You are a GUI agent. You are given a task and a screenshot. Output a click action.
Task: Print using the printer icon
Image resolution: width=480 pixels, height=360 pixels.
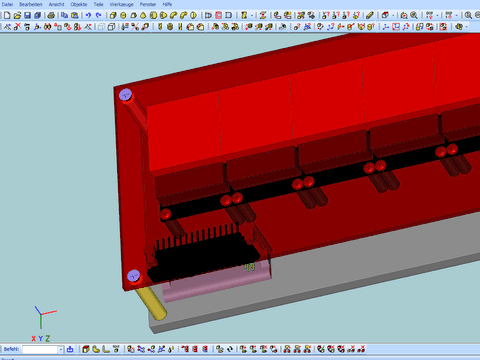[x=51, y=15]
